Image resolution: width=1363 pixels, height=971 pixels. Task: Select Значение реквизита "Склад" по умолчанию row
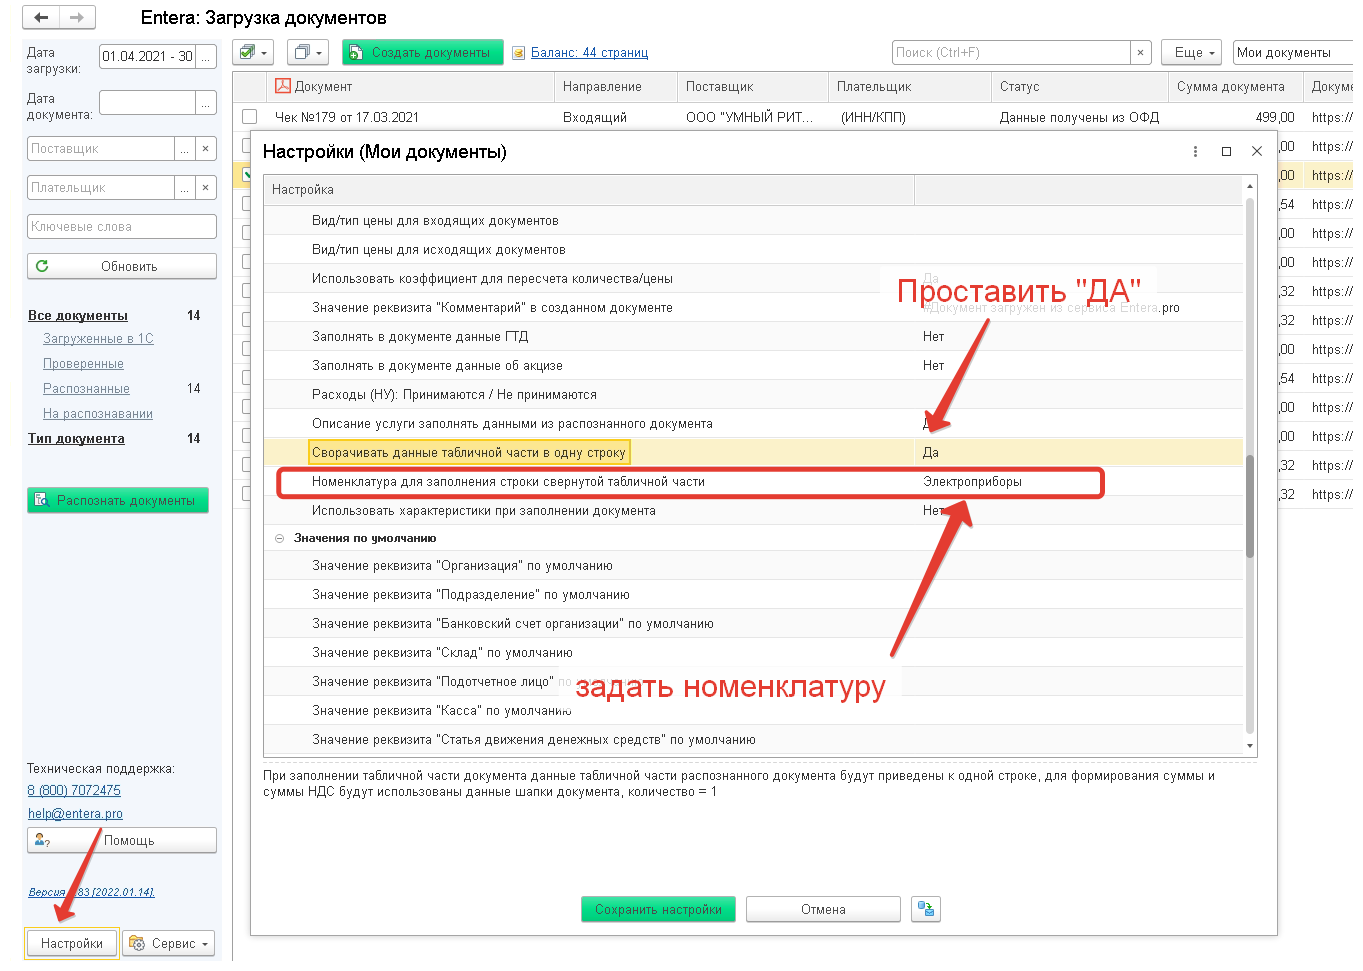click(x=753, y=653)
